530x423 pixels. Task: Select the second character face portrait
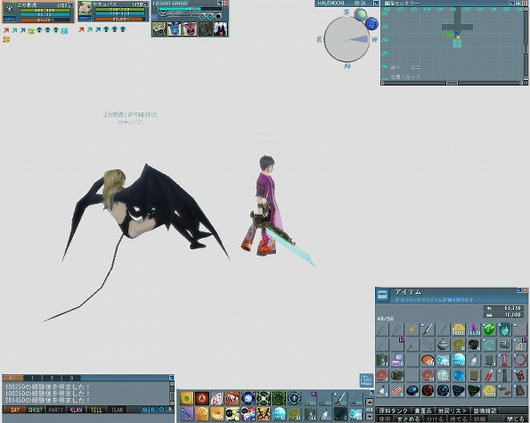tap(85, 9)
